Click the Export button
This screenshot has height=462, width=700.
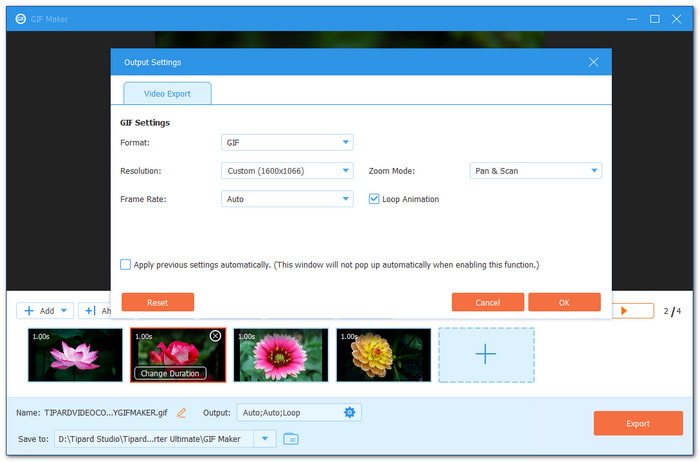(638, 423)
